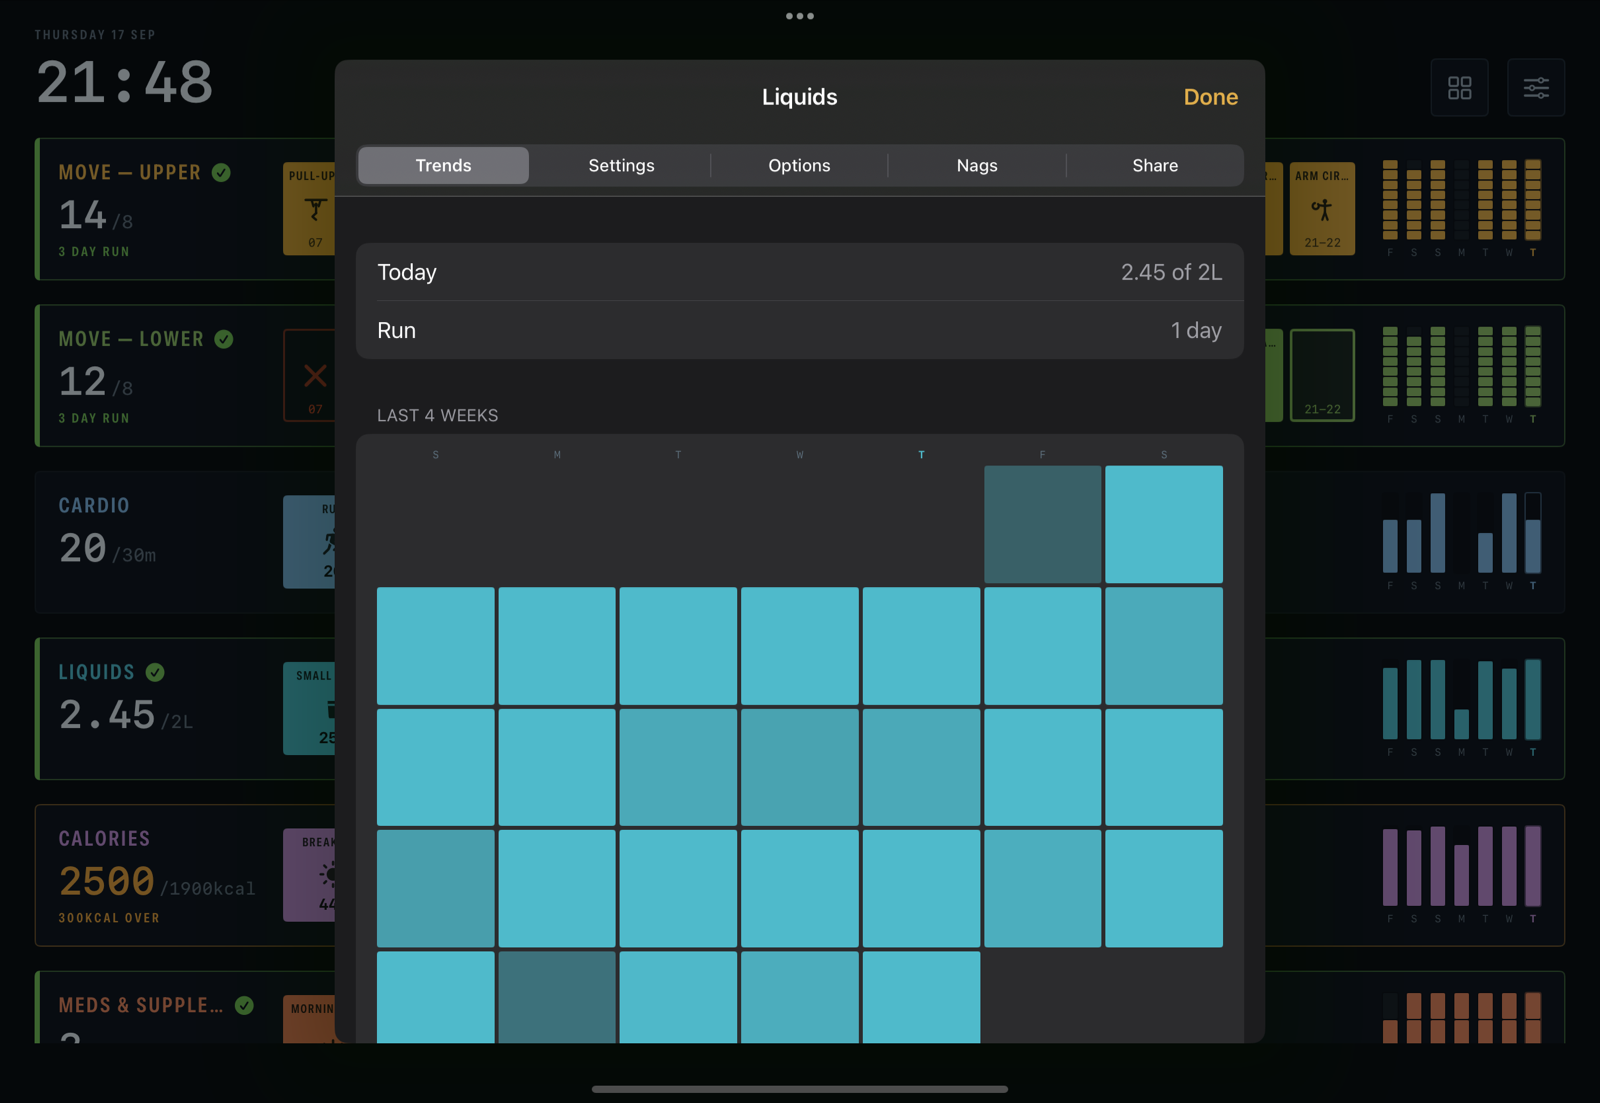Tap the Small drink tile in Liquids
The height and width of the screenshot is (1103, 1600).
click(309, 708)
